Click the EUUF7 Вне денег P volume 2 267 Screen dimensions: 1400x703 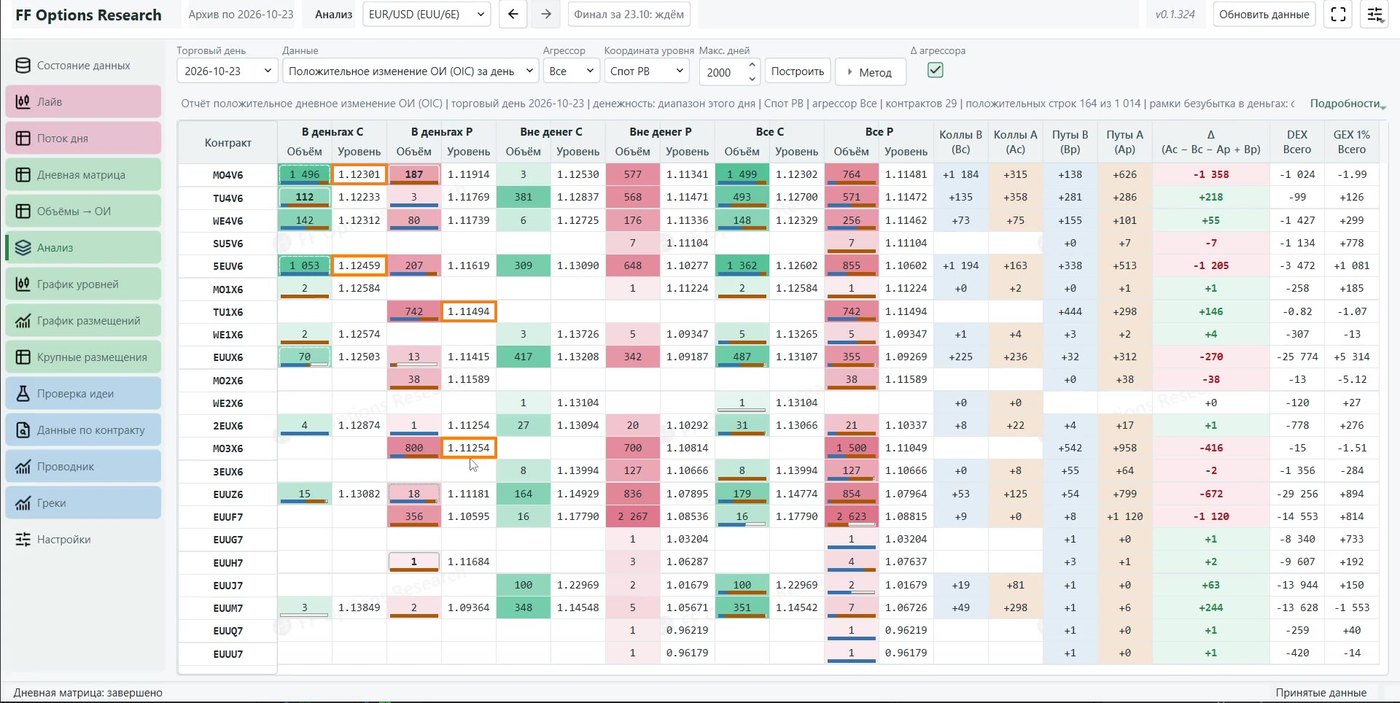pyautogui.click(x=633, y=516)
